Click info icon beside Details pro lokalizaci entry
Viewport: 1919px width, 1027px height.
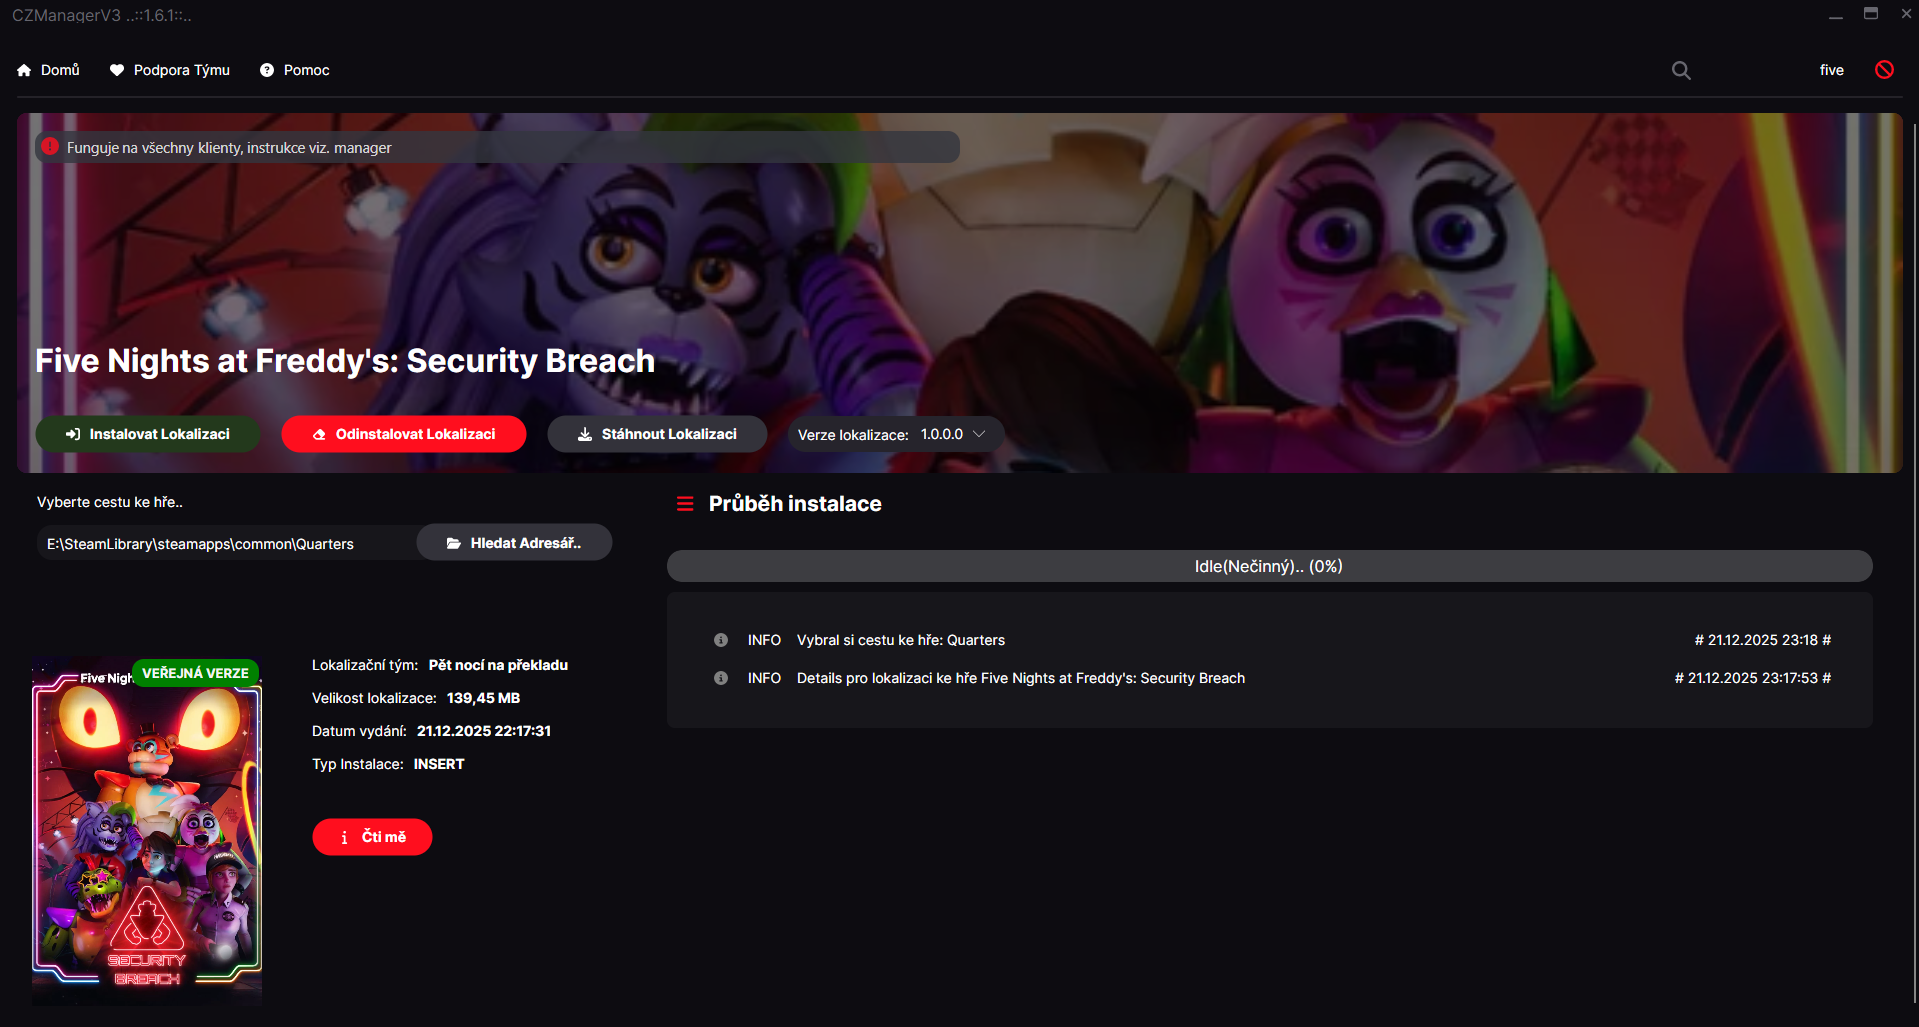[x=720, y=678]
